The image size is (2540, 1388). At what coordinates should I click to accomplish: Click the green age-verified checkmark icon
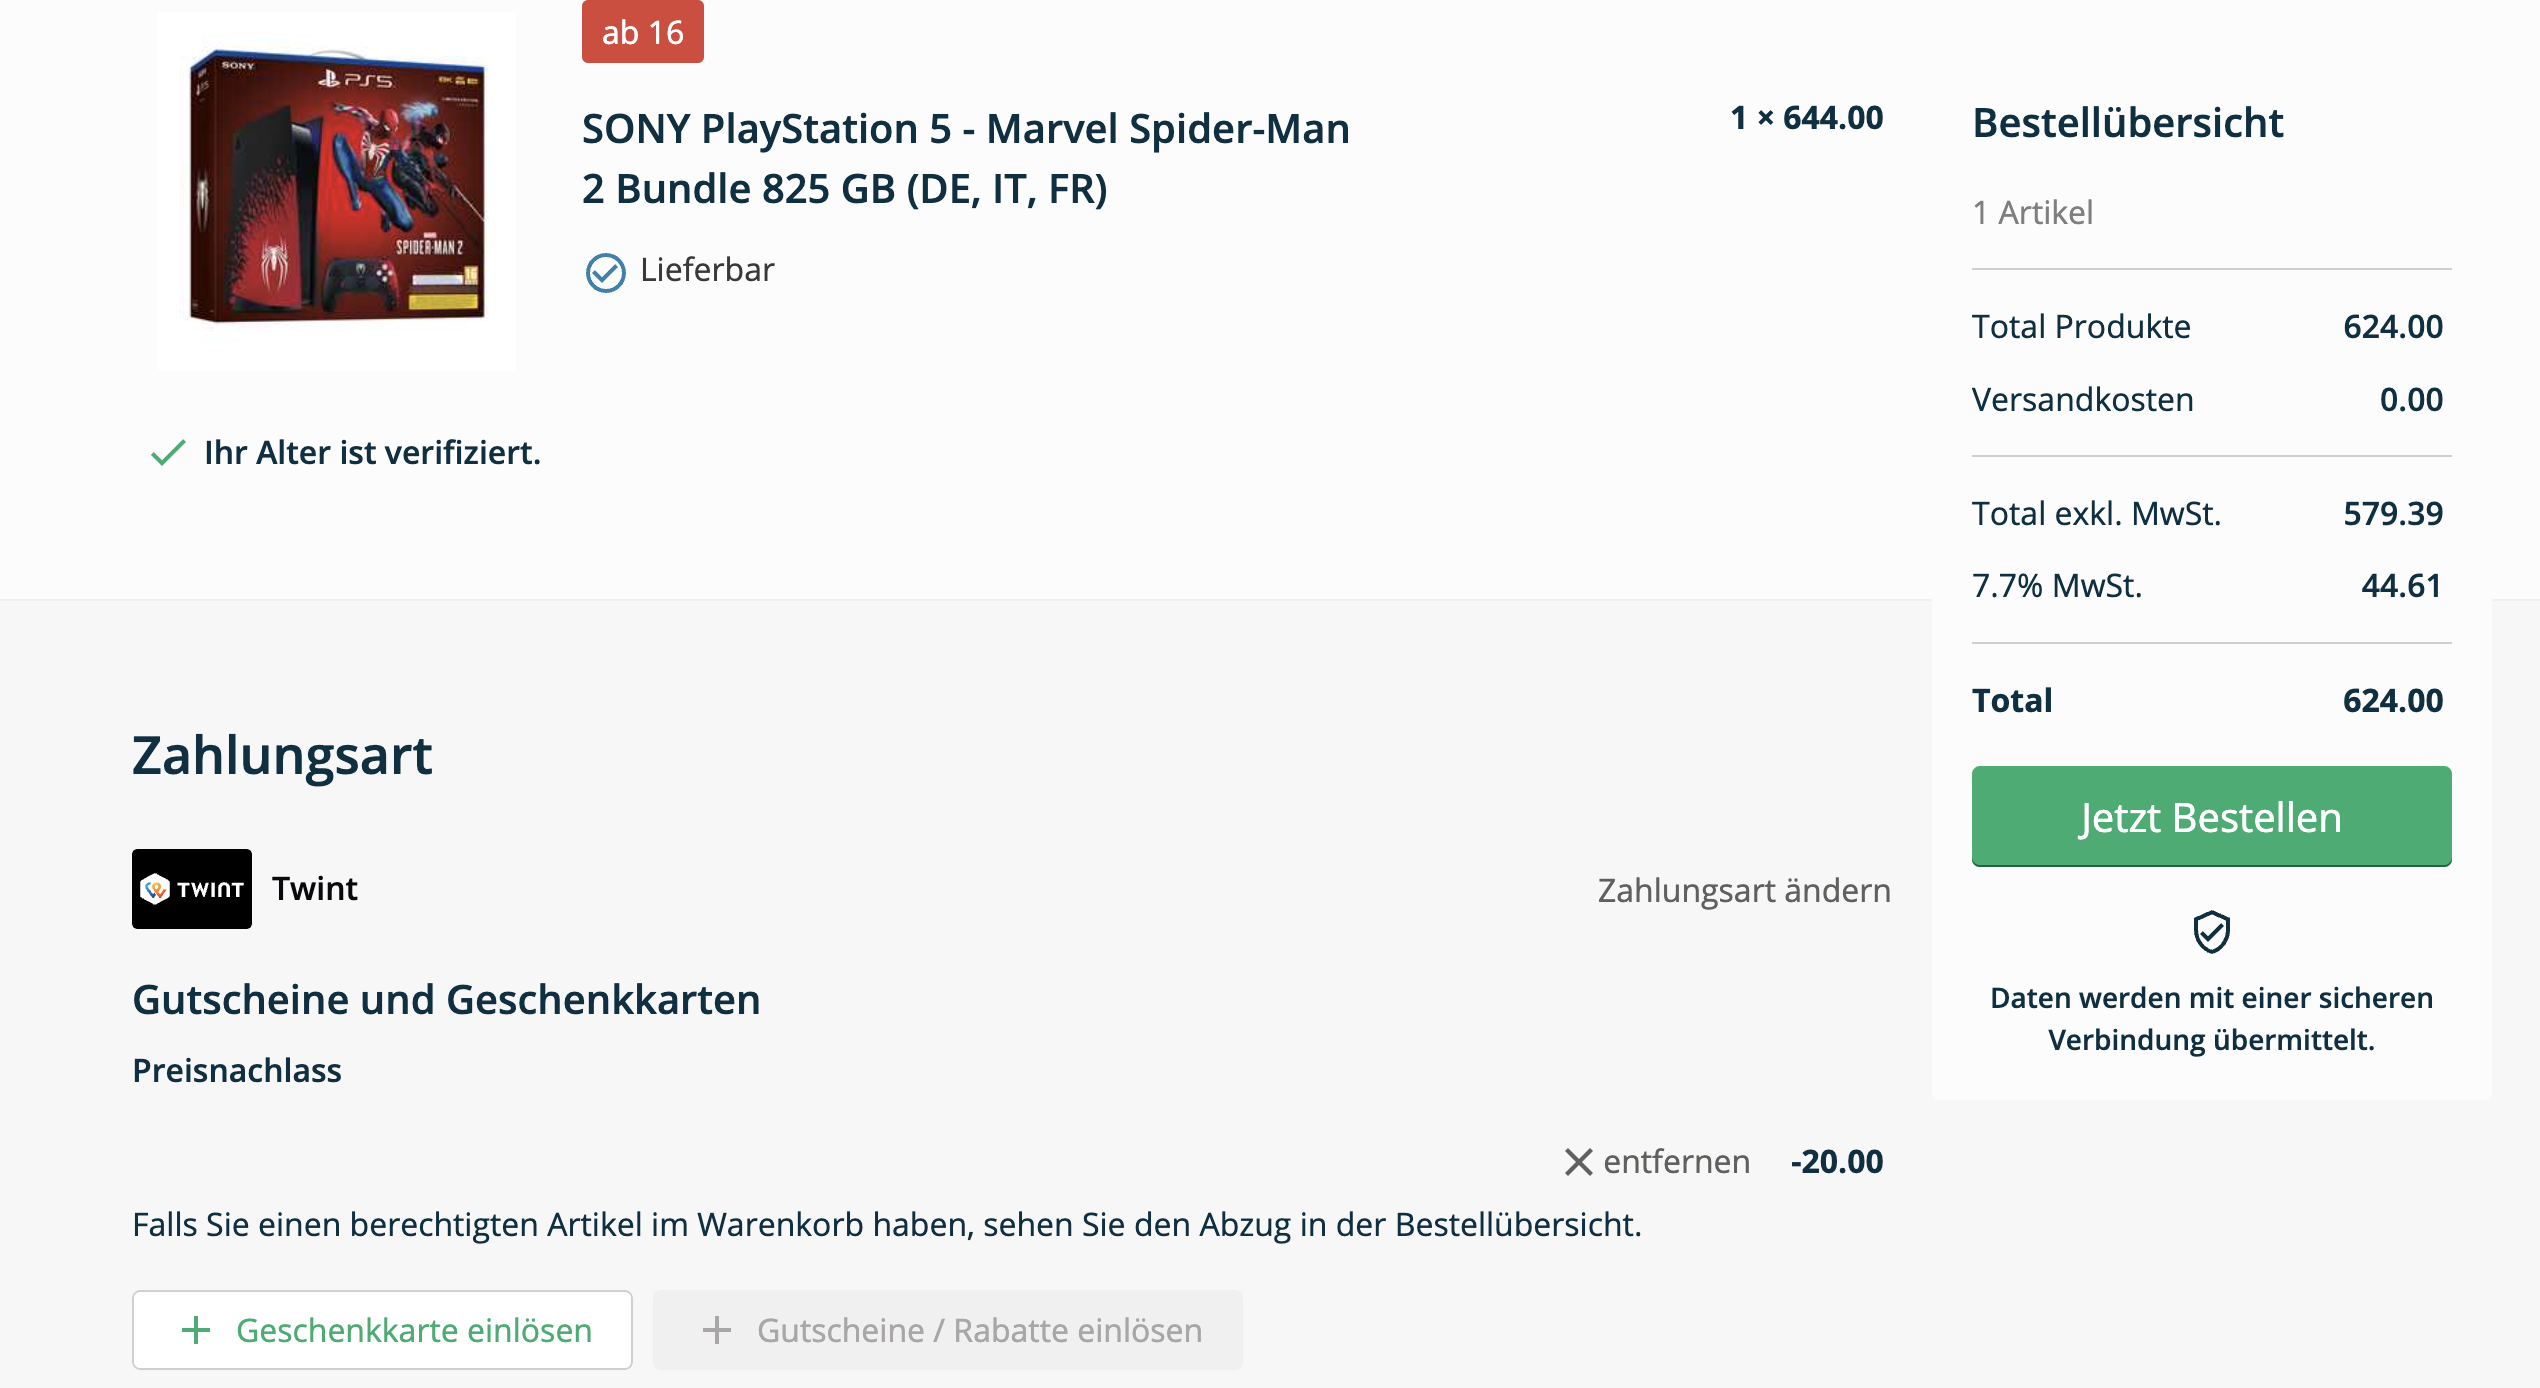tap(168, 453)
